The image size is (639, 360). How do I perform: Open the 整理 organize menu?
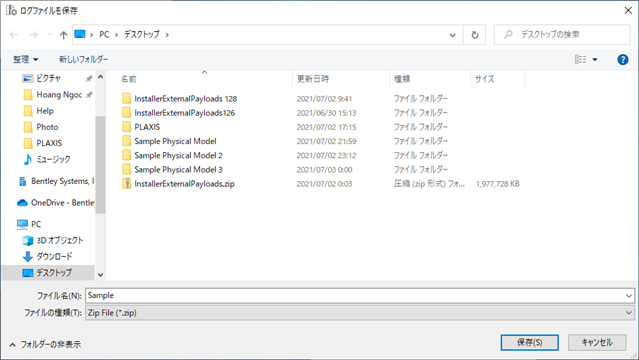(25, 60)
